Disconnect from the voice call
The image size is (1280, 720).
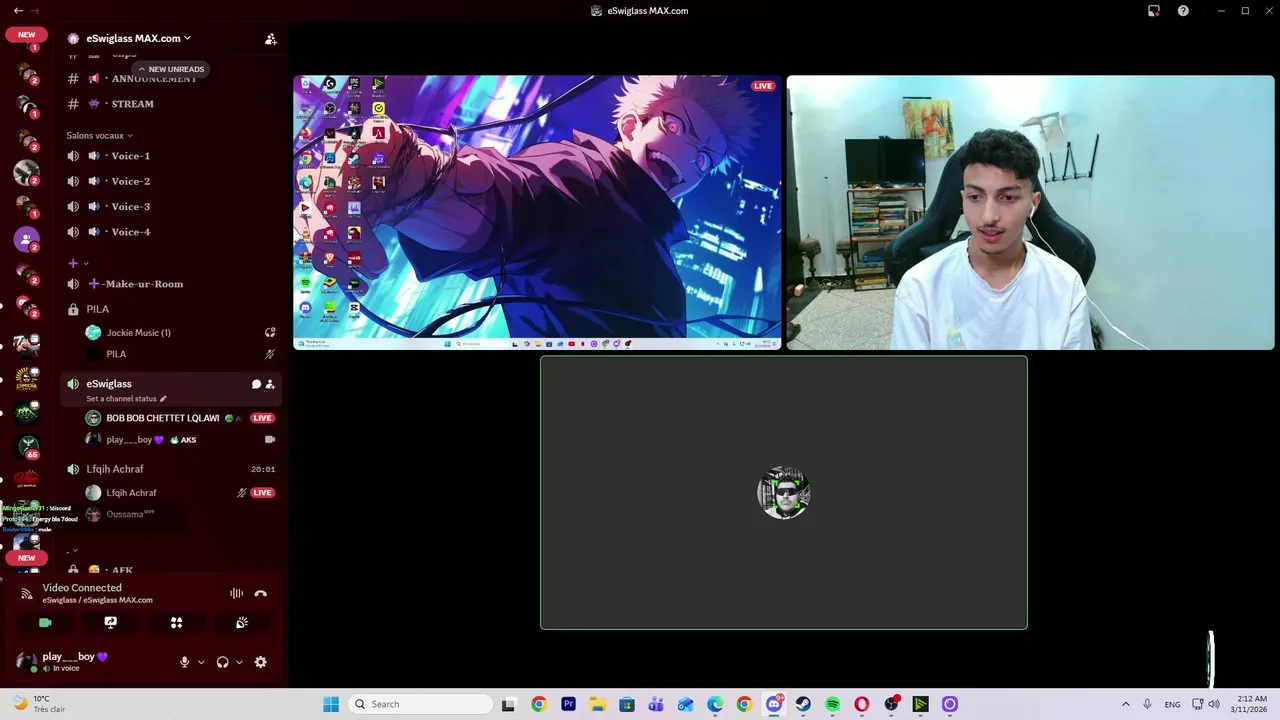pos(261,593)
